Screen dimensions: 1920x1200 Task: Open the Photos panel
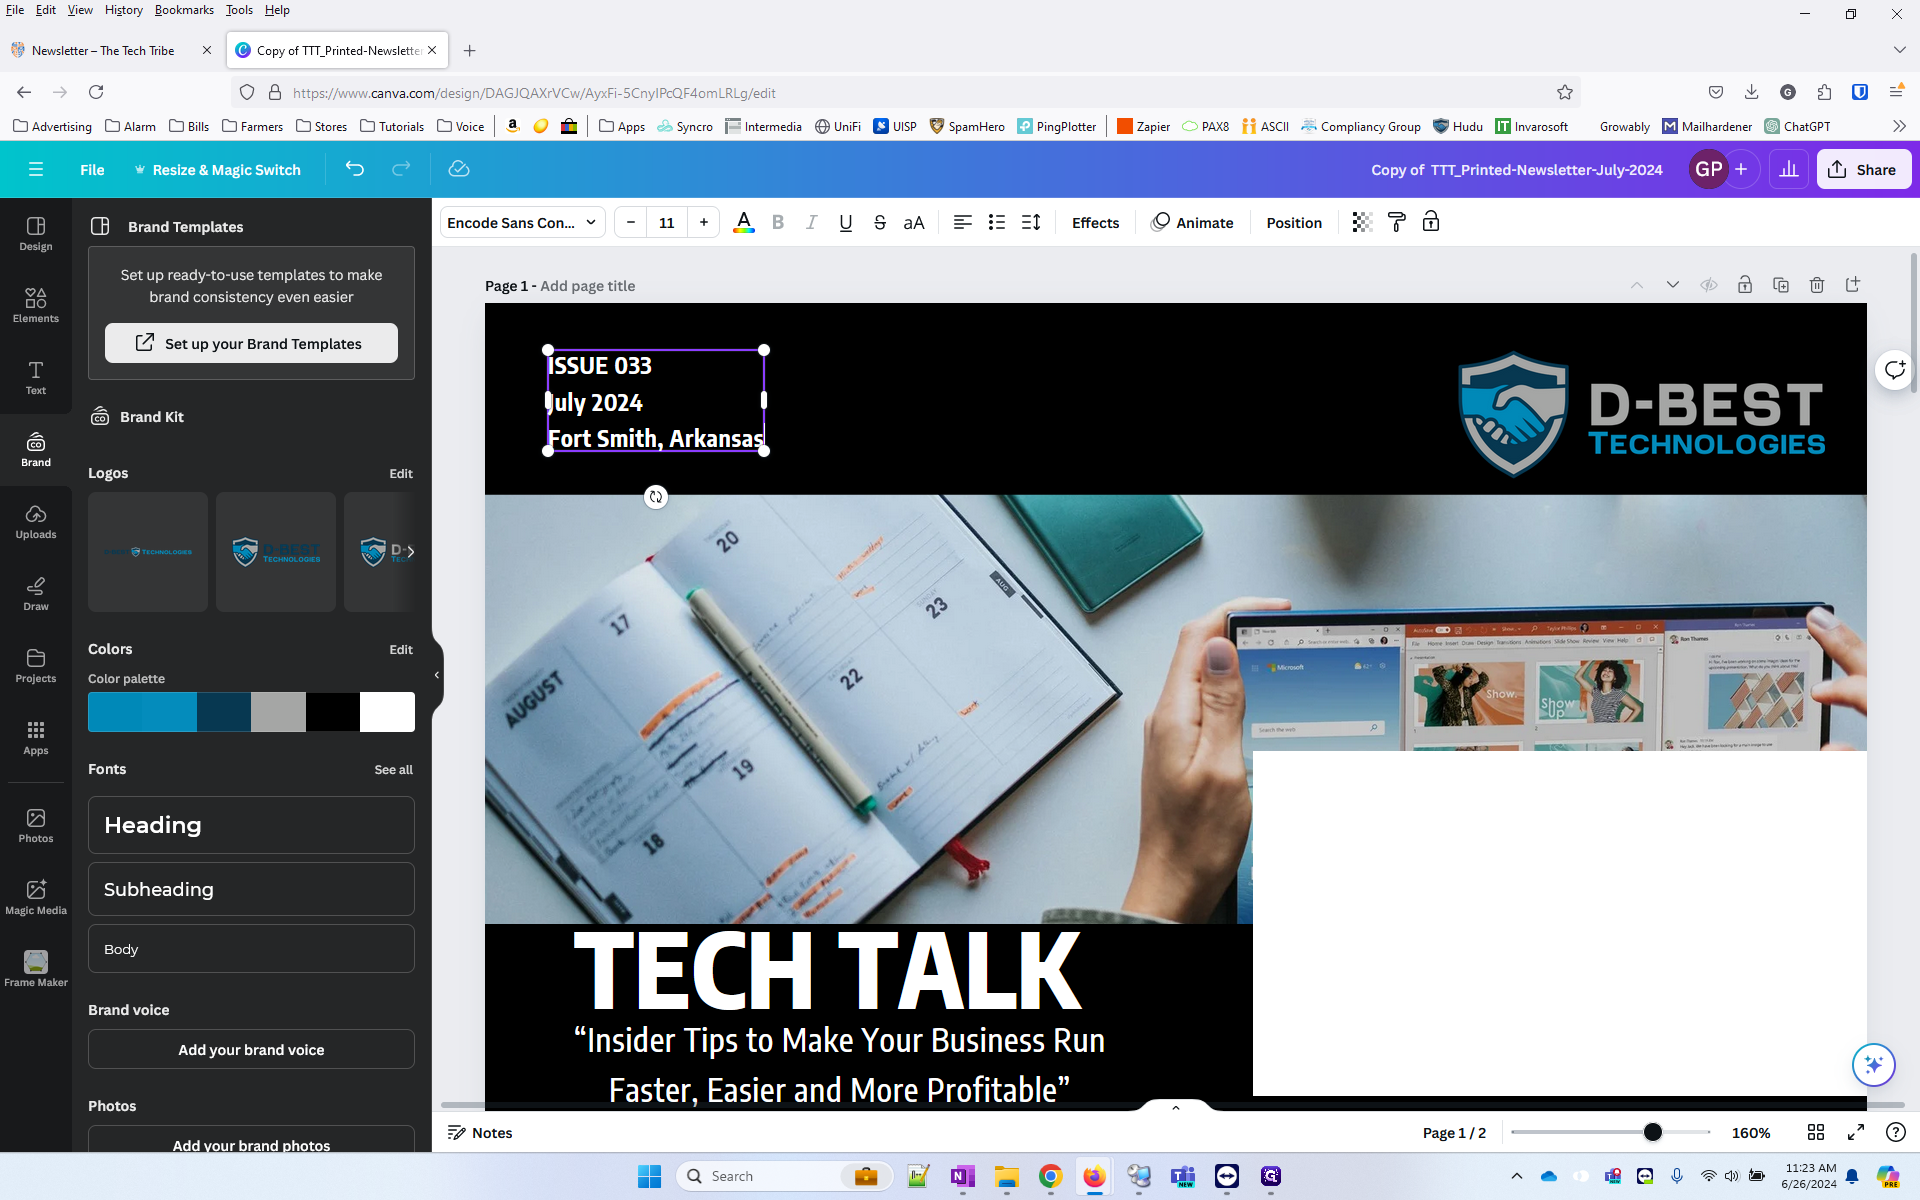[36, 826]
